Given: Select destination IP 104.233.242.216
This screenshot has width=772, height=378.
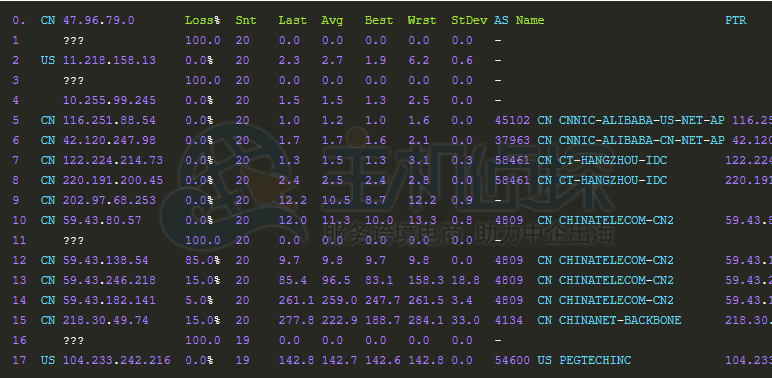Looking at the screenshot, I should [117, 360].
